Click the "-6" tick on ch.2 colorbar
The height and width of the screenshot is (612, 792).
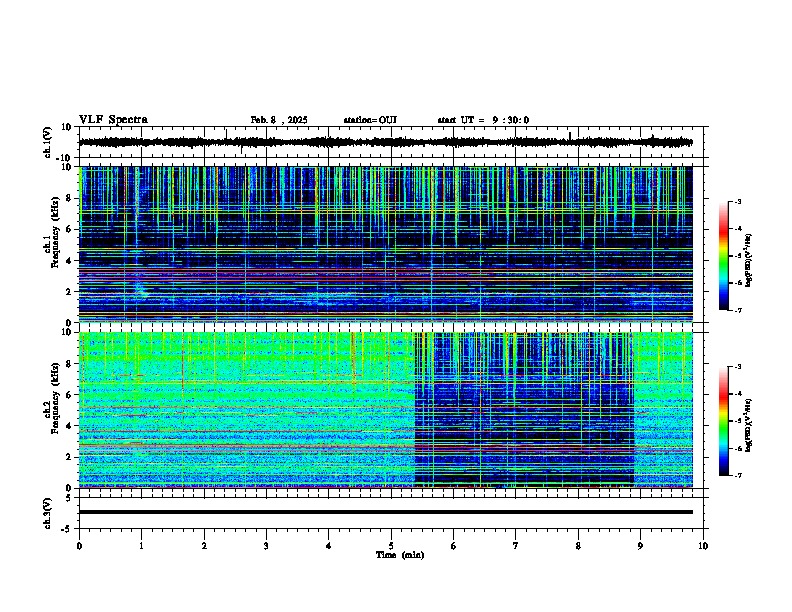[738, 448]
